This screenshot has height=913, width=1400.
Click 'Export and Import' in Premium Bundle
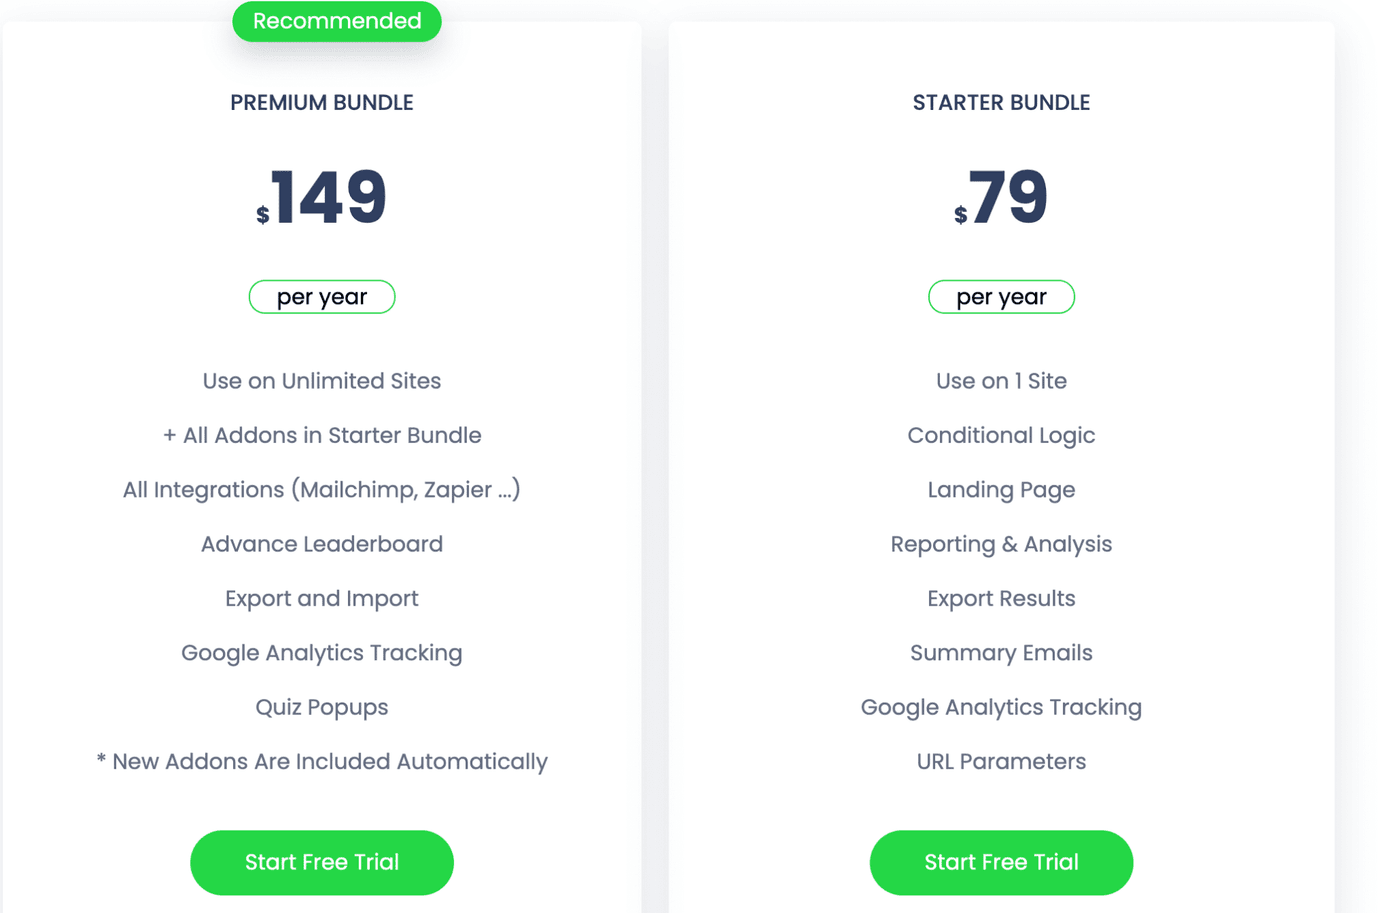[321, 598]
